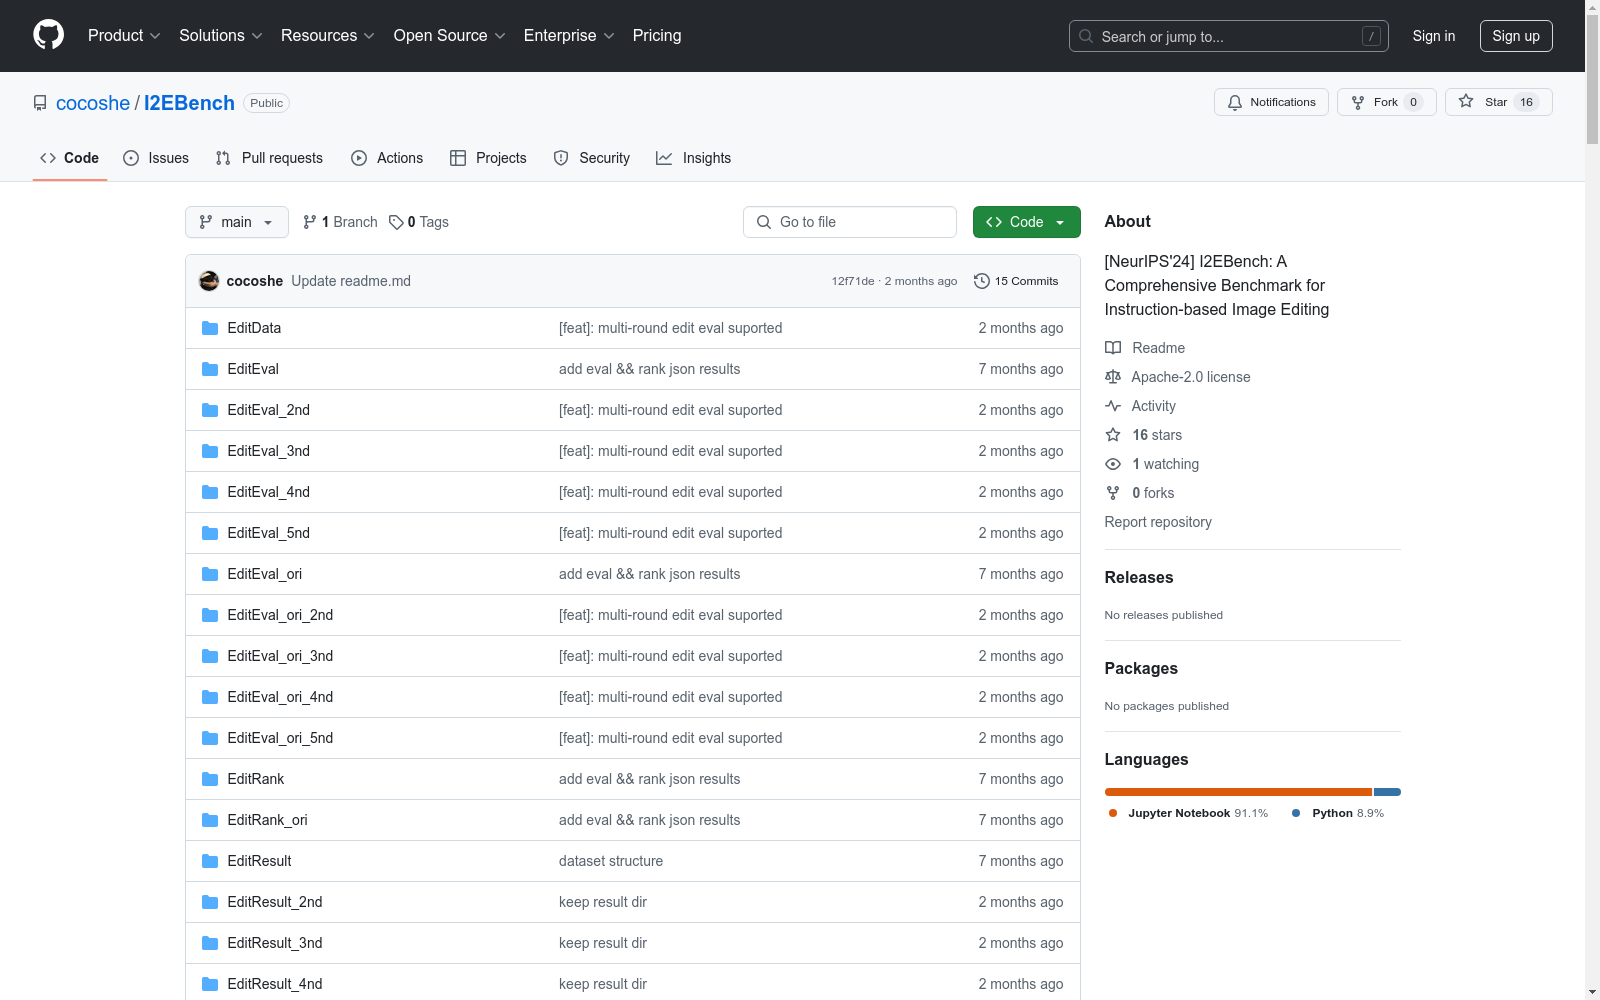The width and height of the screenshot is (1600, 1000).
Task: Click the folder icon for EditEval_ori_2nd
Action: pos(210,615)
